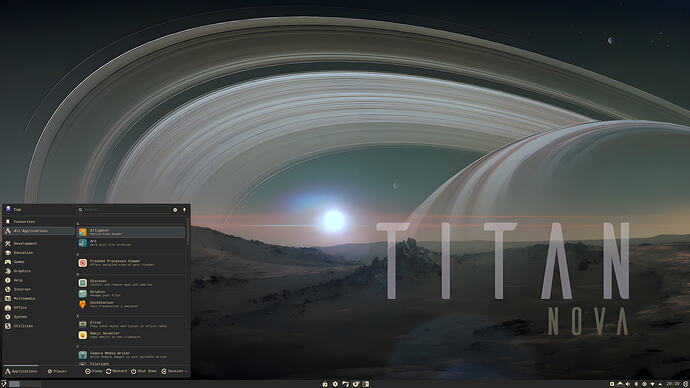Switch to the second virtual desktop in pager
Viewport: 690px width, 388px height.
[31, 384]
